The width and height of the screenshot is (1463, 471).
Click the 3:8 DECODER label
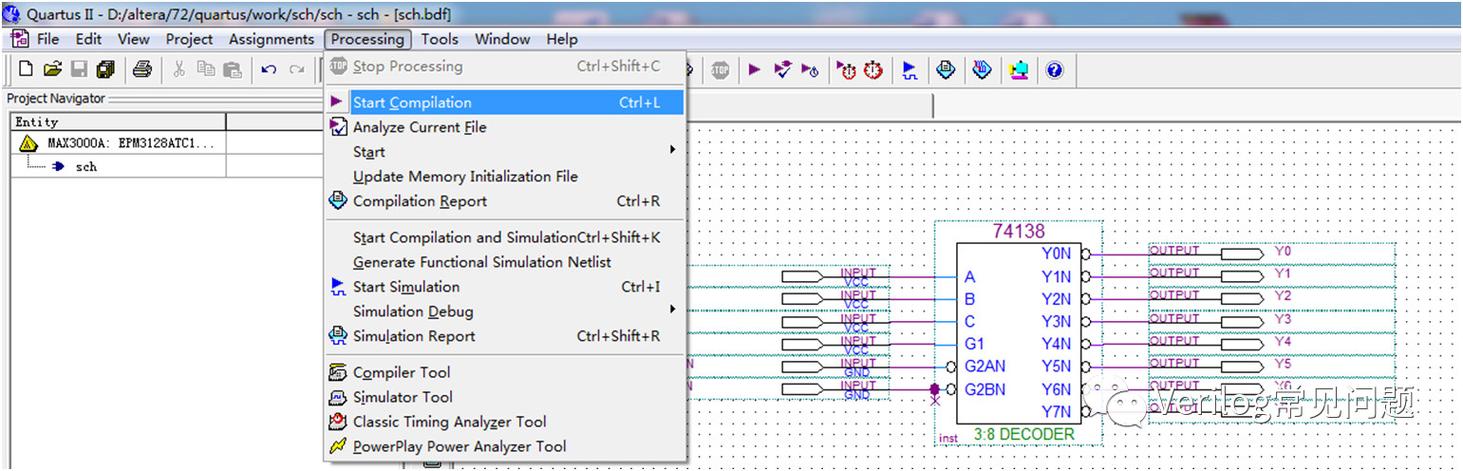[x=1024, y=435]
